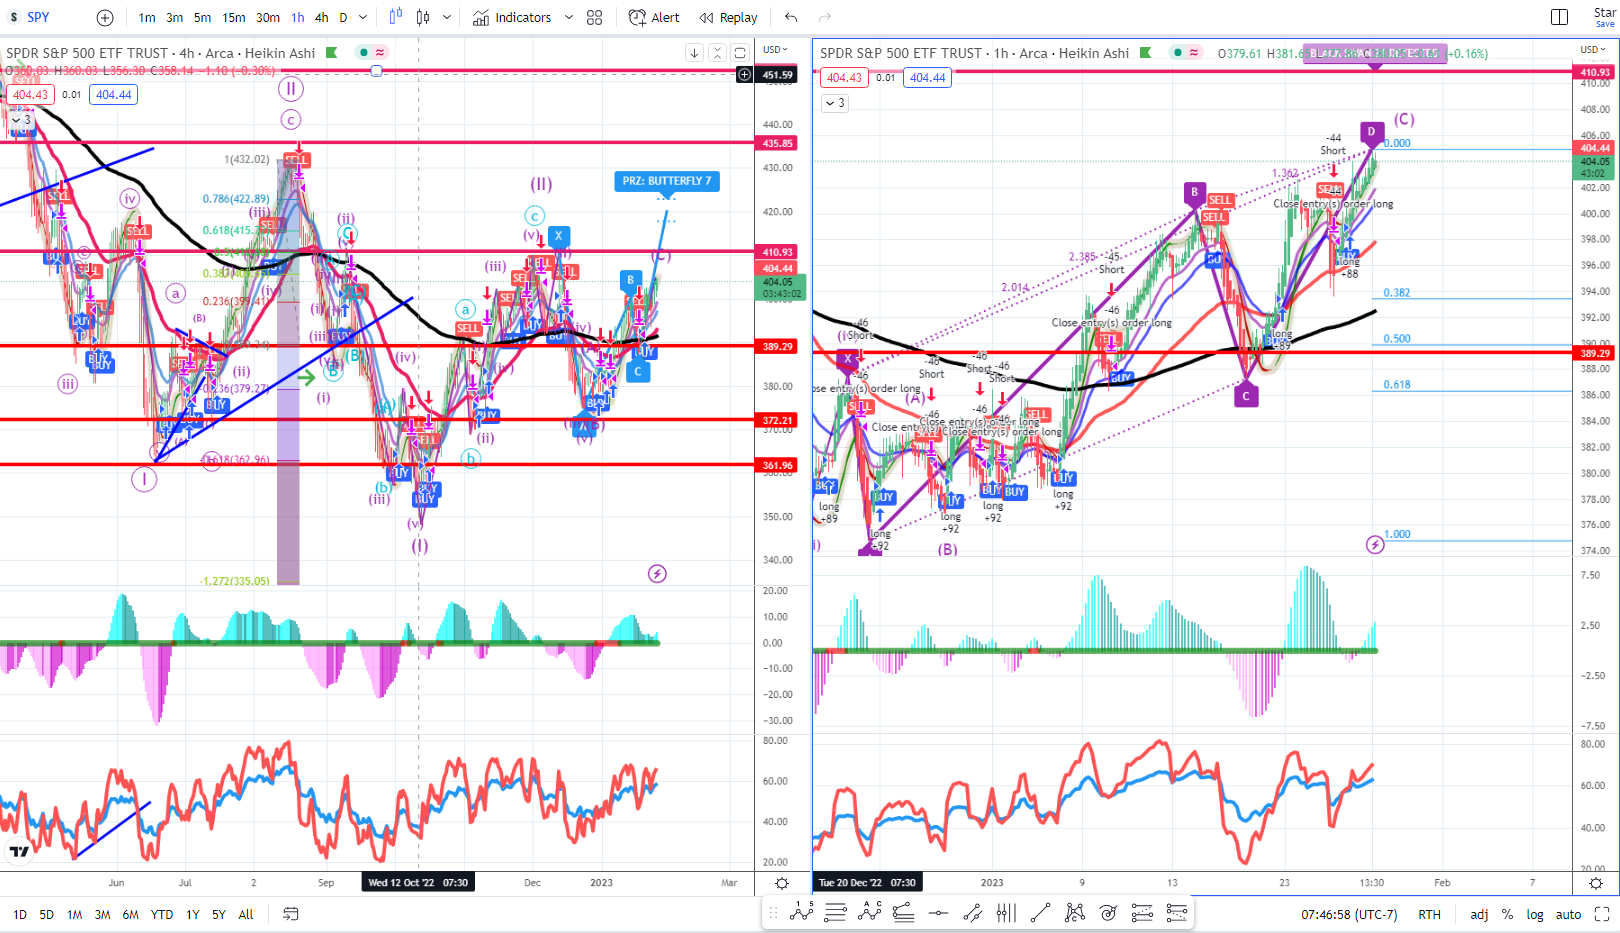
Task: Open the indicator templates grid icon
Action: tap(595, 17)
